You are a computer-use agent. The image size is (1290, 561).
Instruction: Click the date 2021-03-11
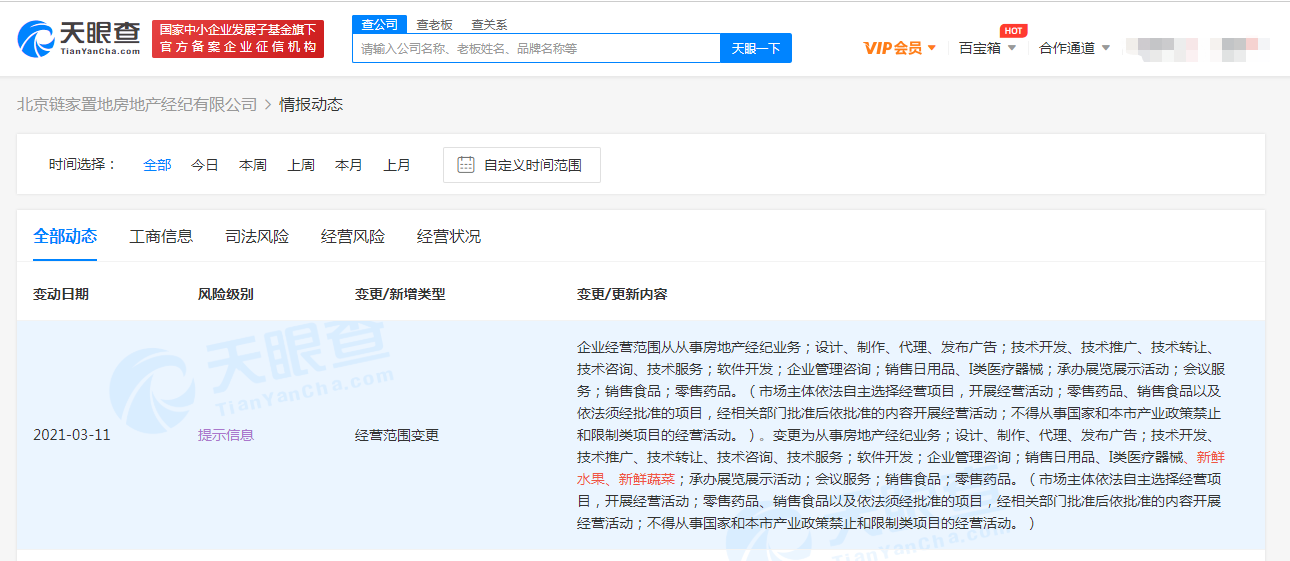pyautogui.click(x=72, y=435)
